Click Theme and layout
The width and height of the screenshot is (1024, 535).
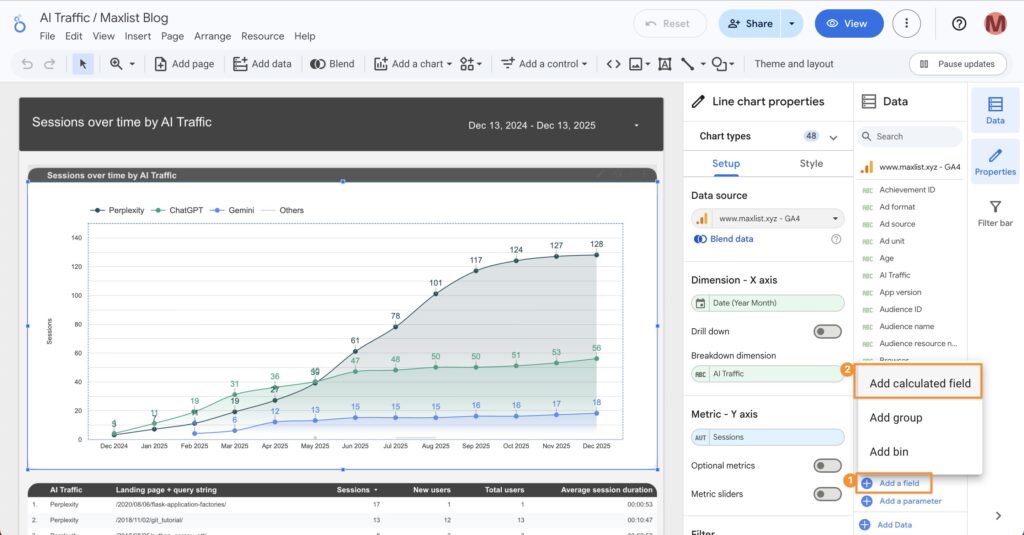tap(793, 64)
